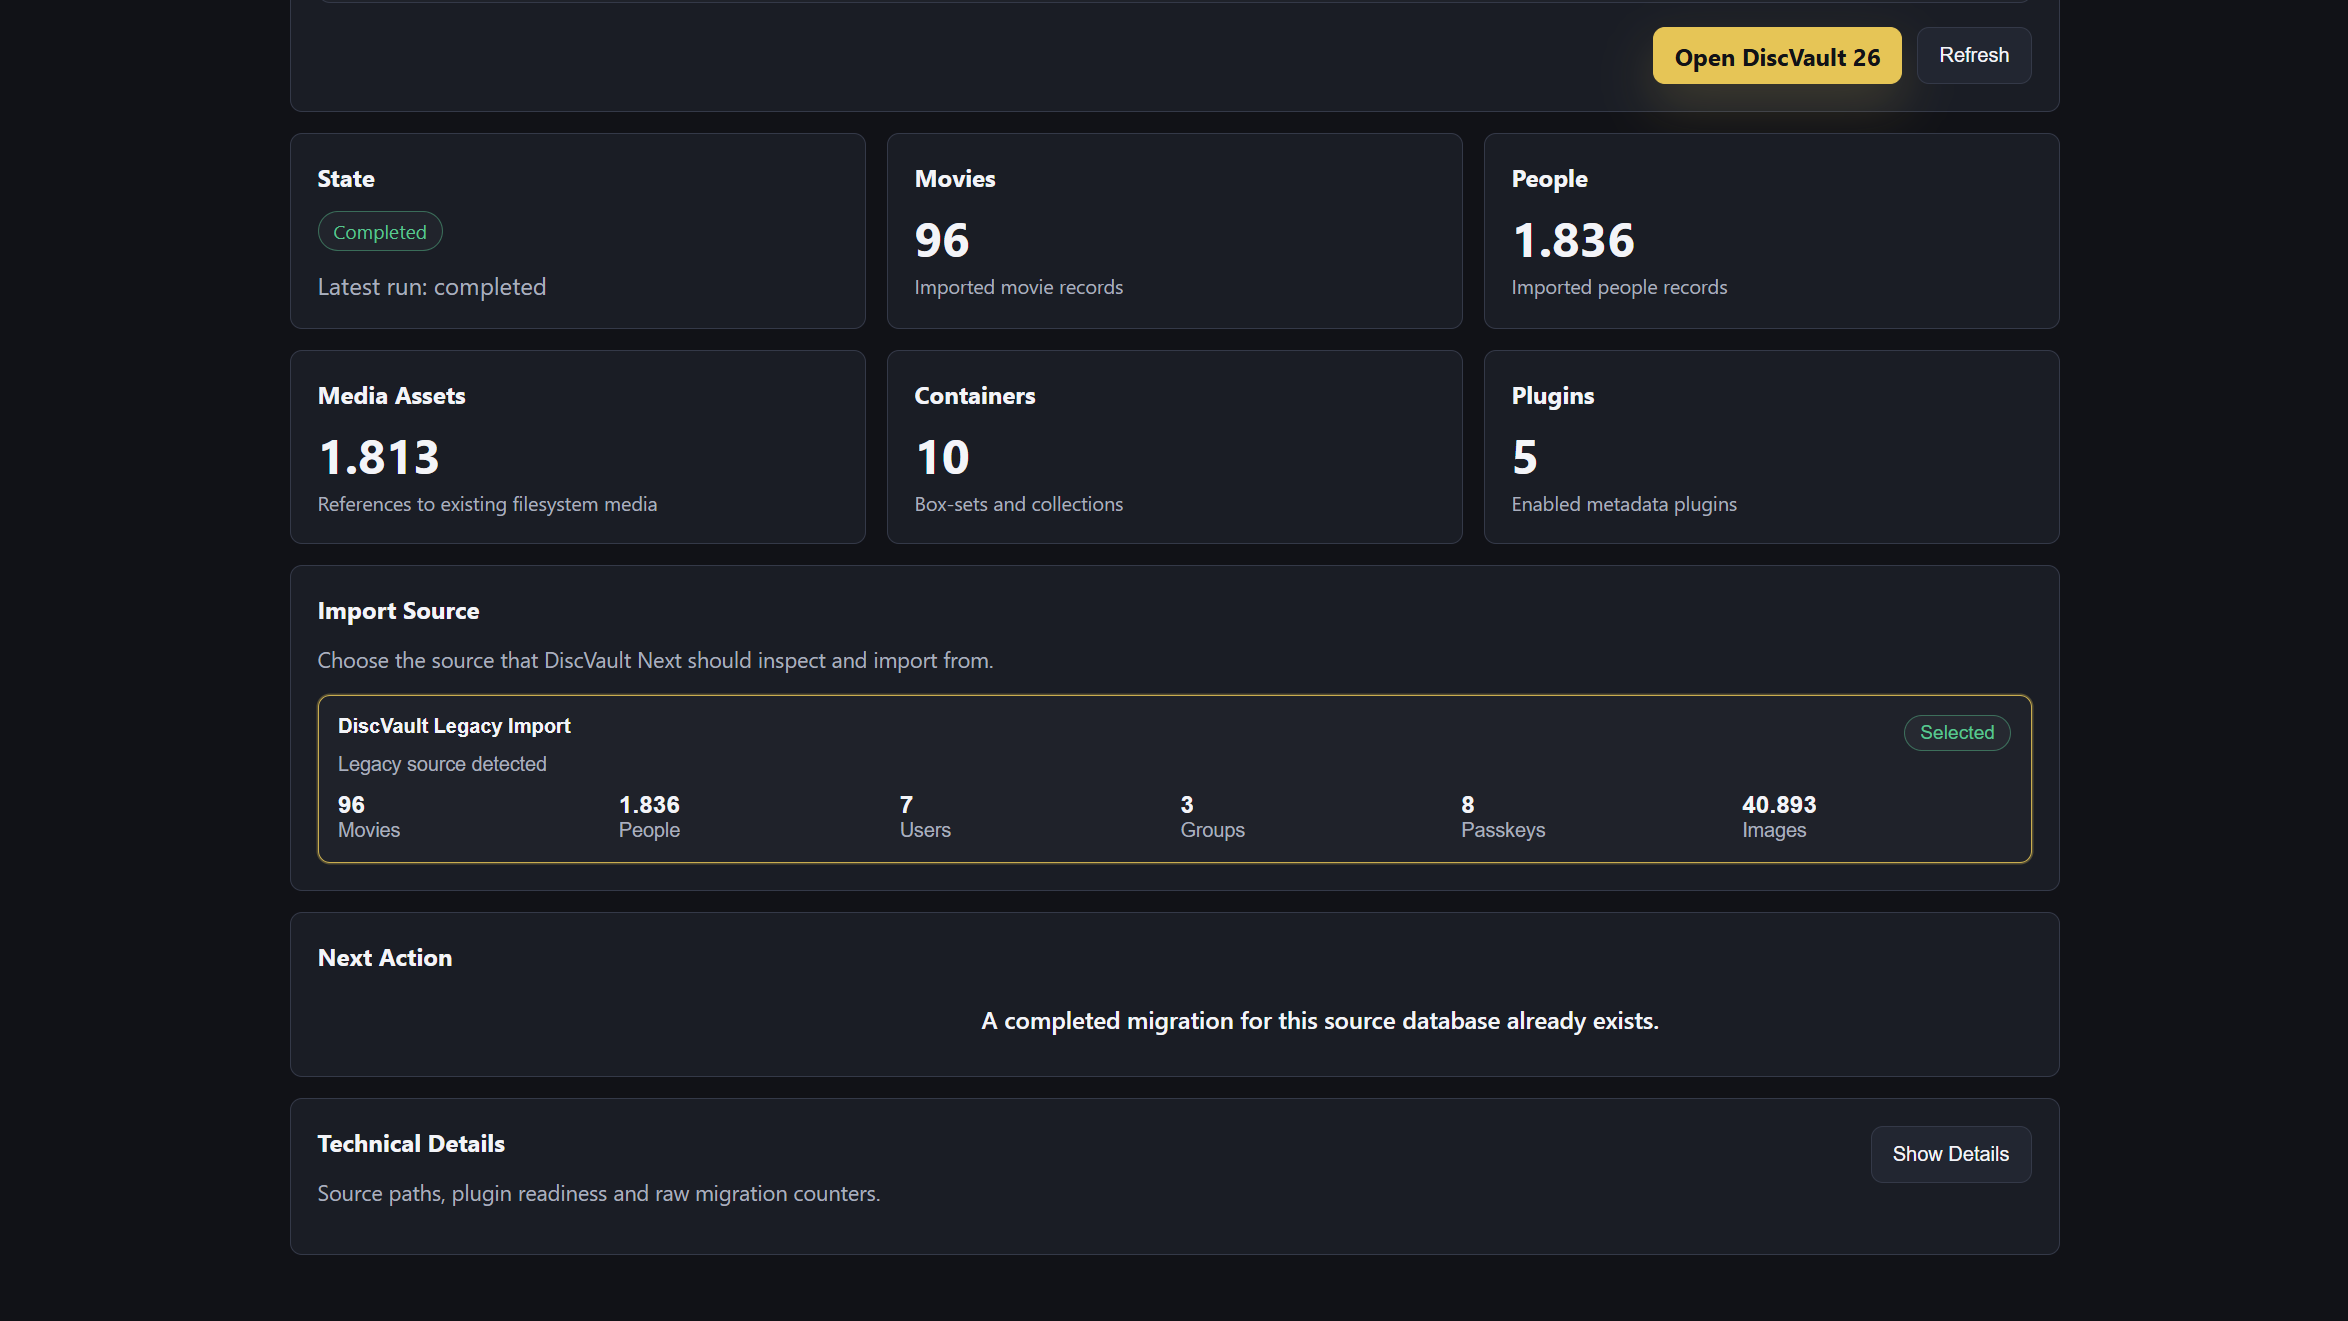Click the Refresh button

(1974, 56)
